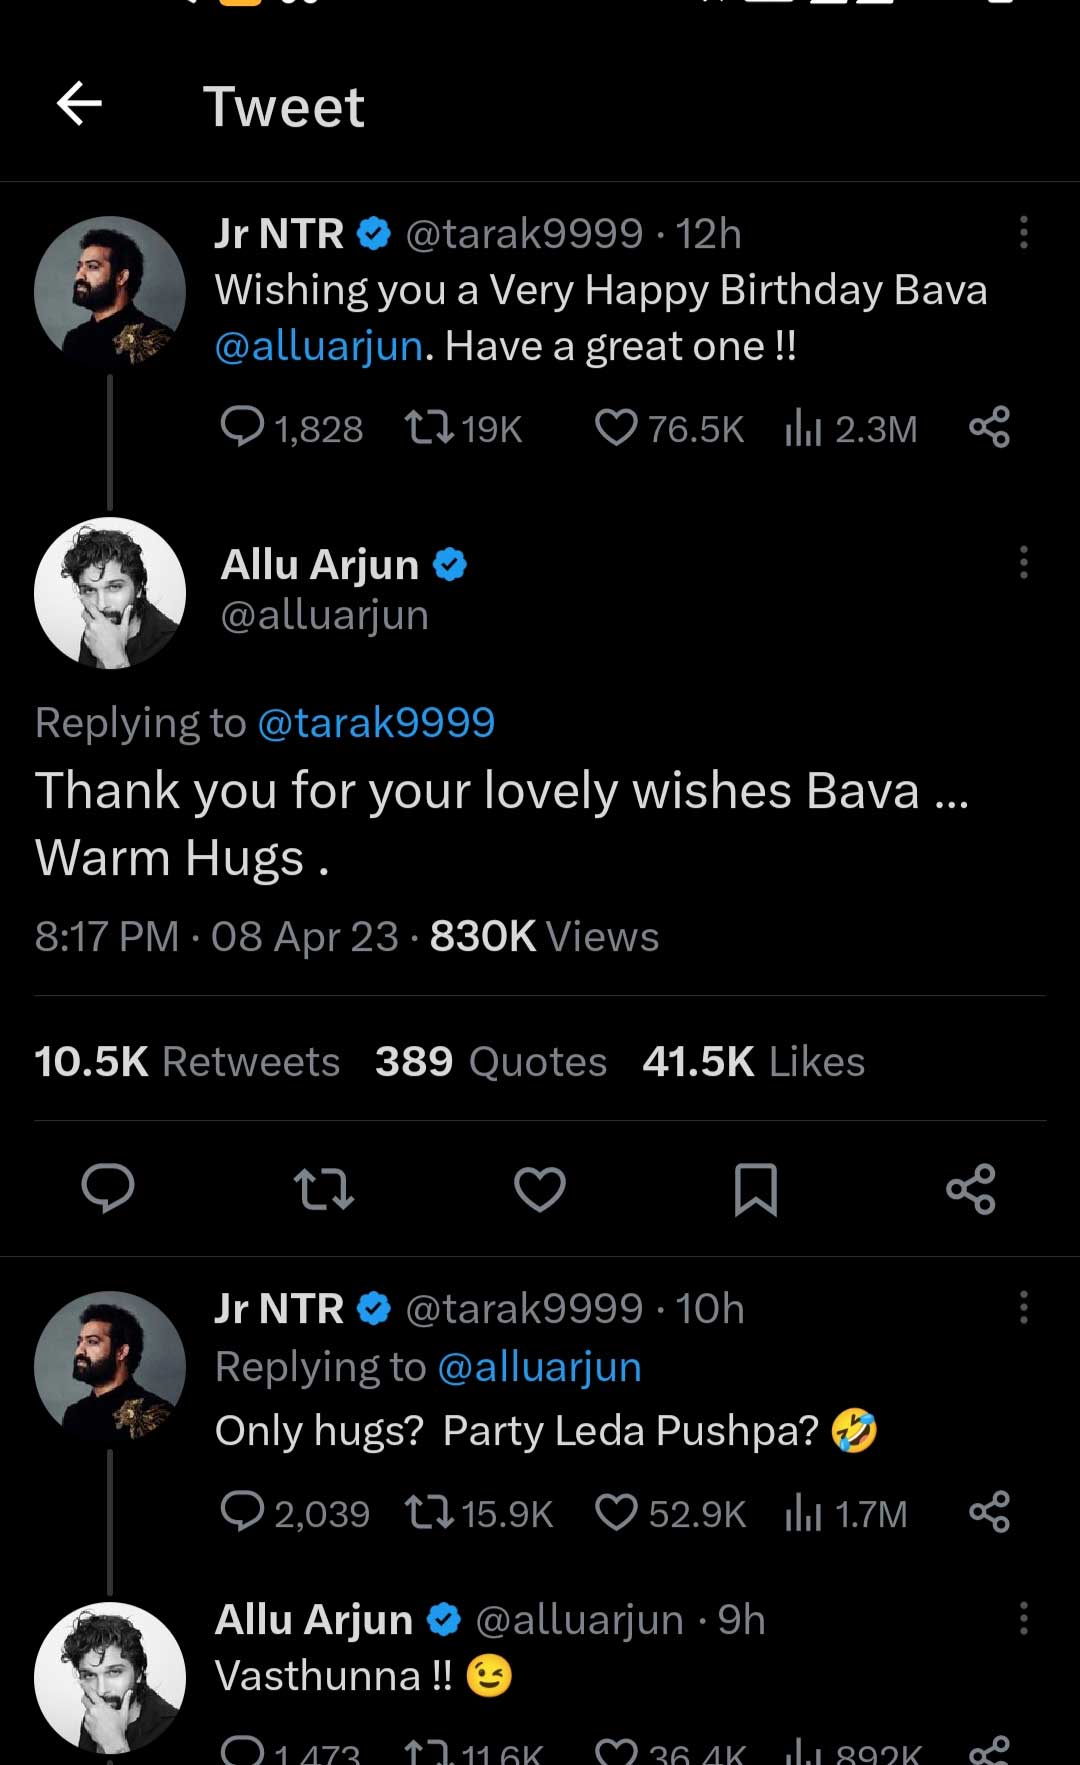Click the verified badge next to Allu Arjun
Viewport: 1080px width, 1765px height.
(449, 564)
